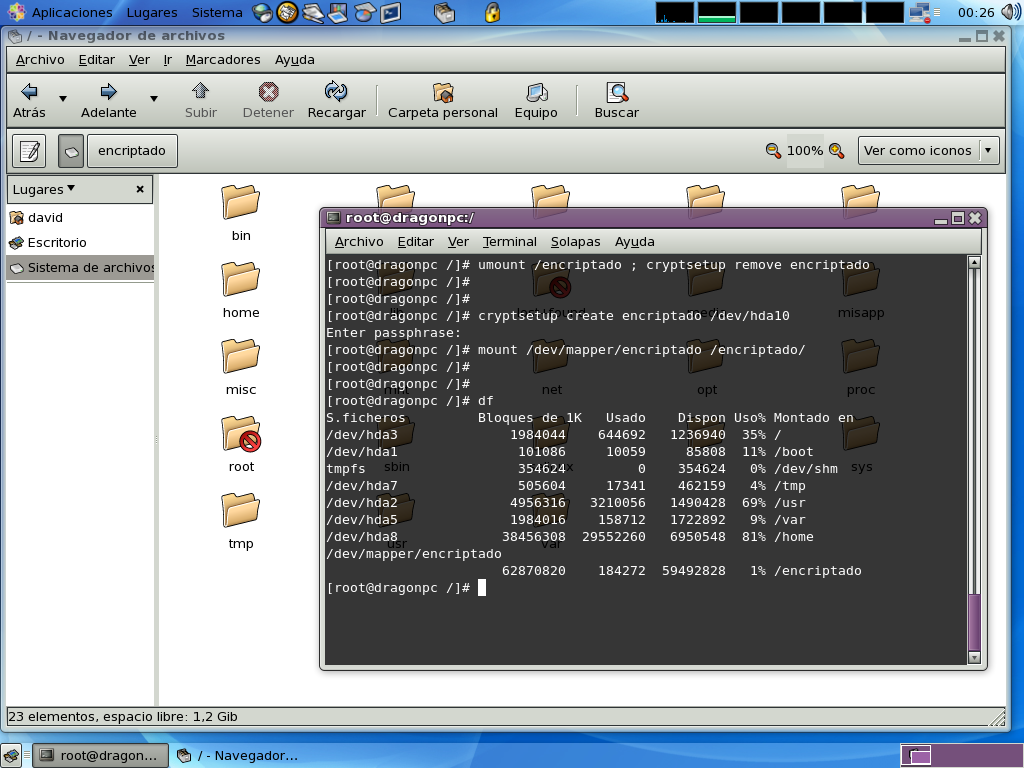Switch to root@dragon taskbar window button

click(98, 755)
